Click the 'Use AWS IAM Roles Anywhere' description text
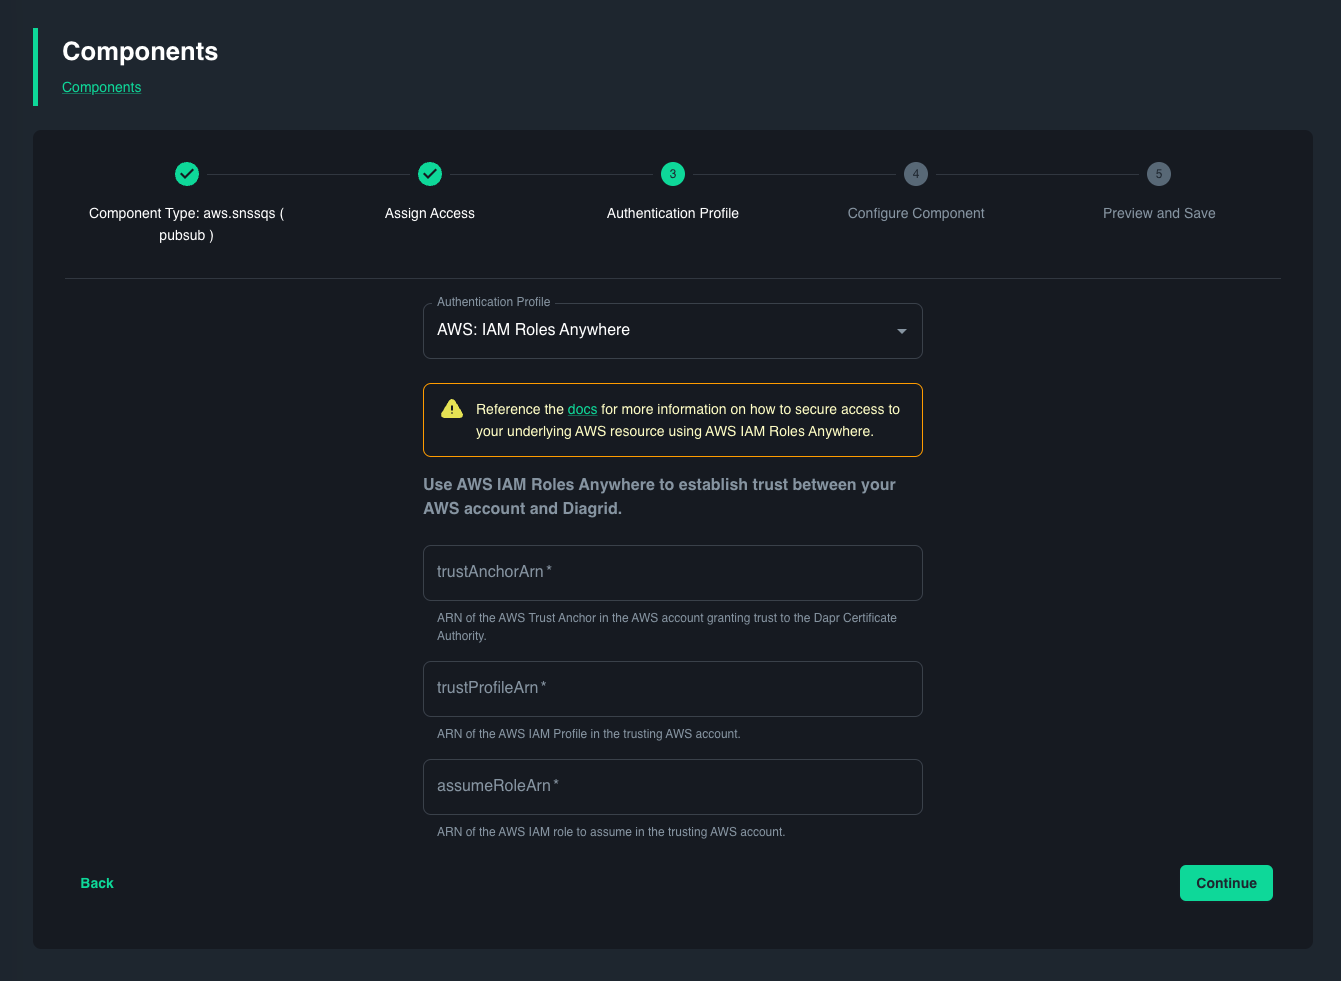This screenshot has width=1341, height=981. pyautogui.click(x=660, y=496)
